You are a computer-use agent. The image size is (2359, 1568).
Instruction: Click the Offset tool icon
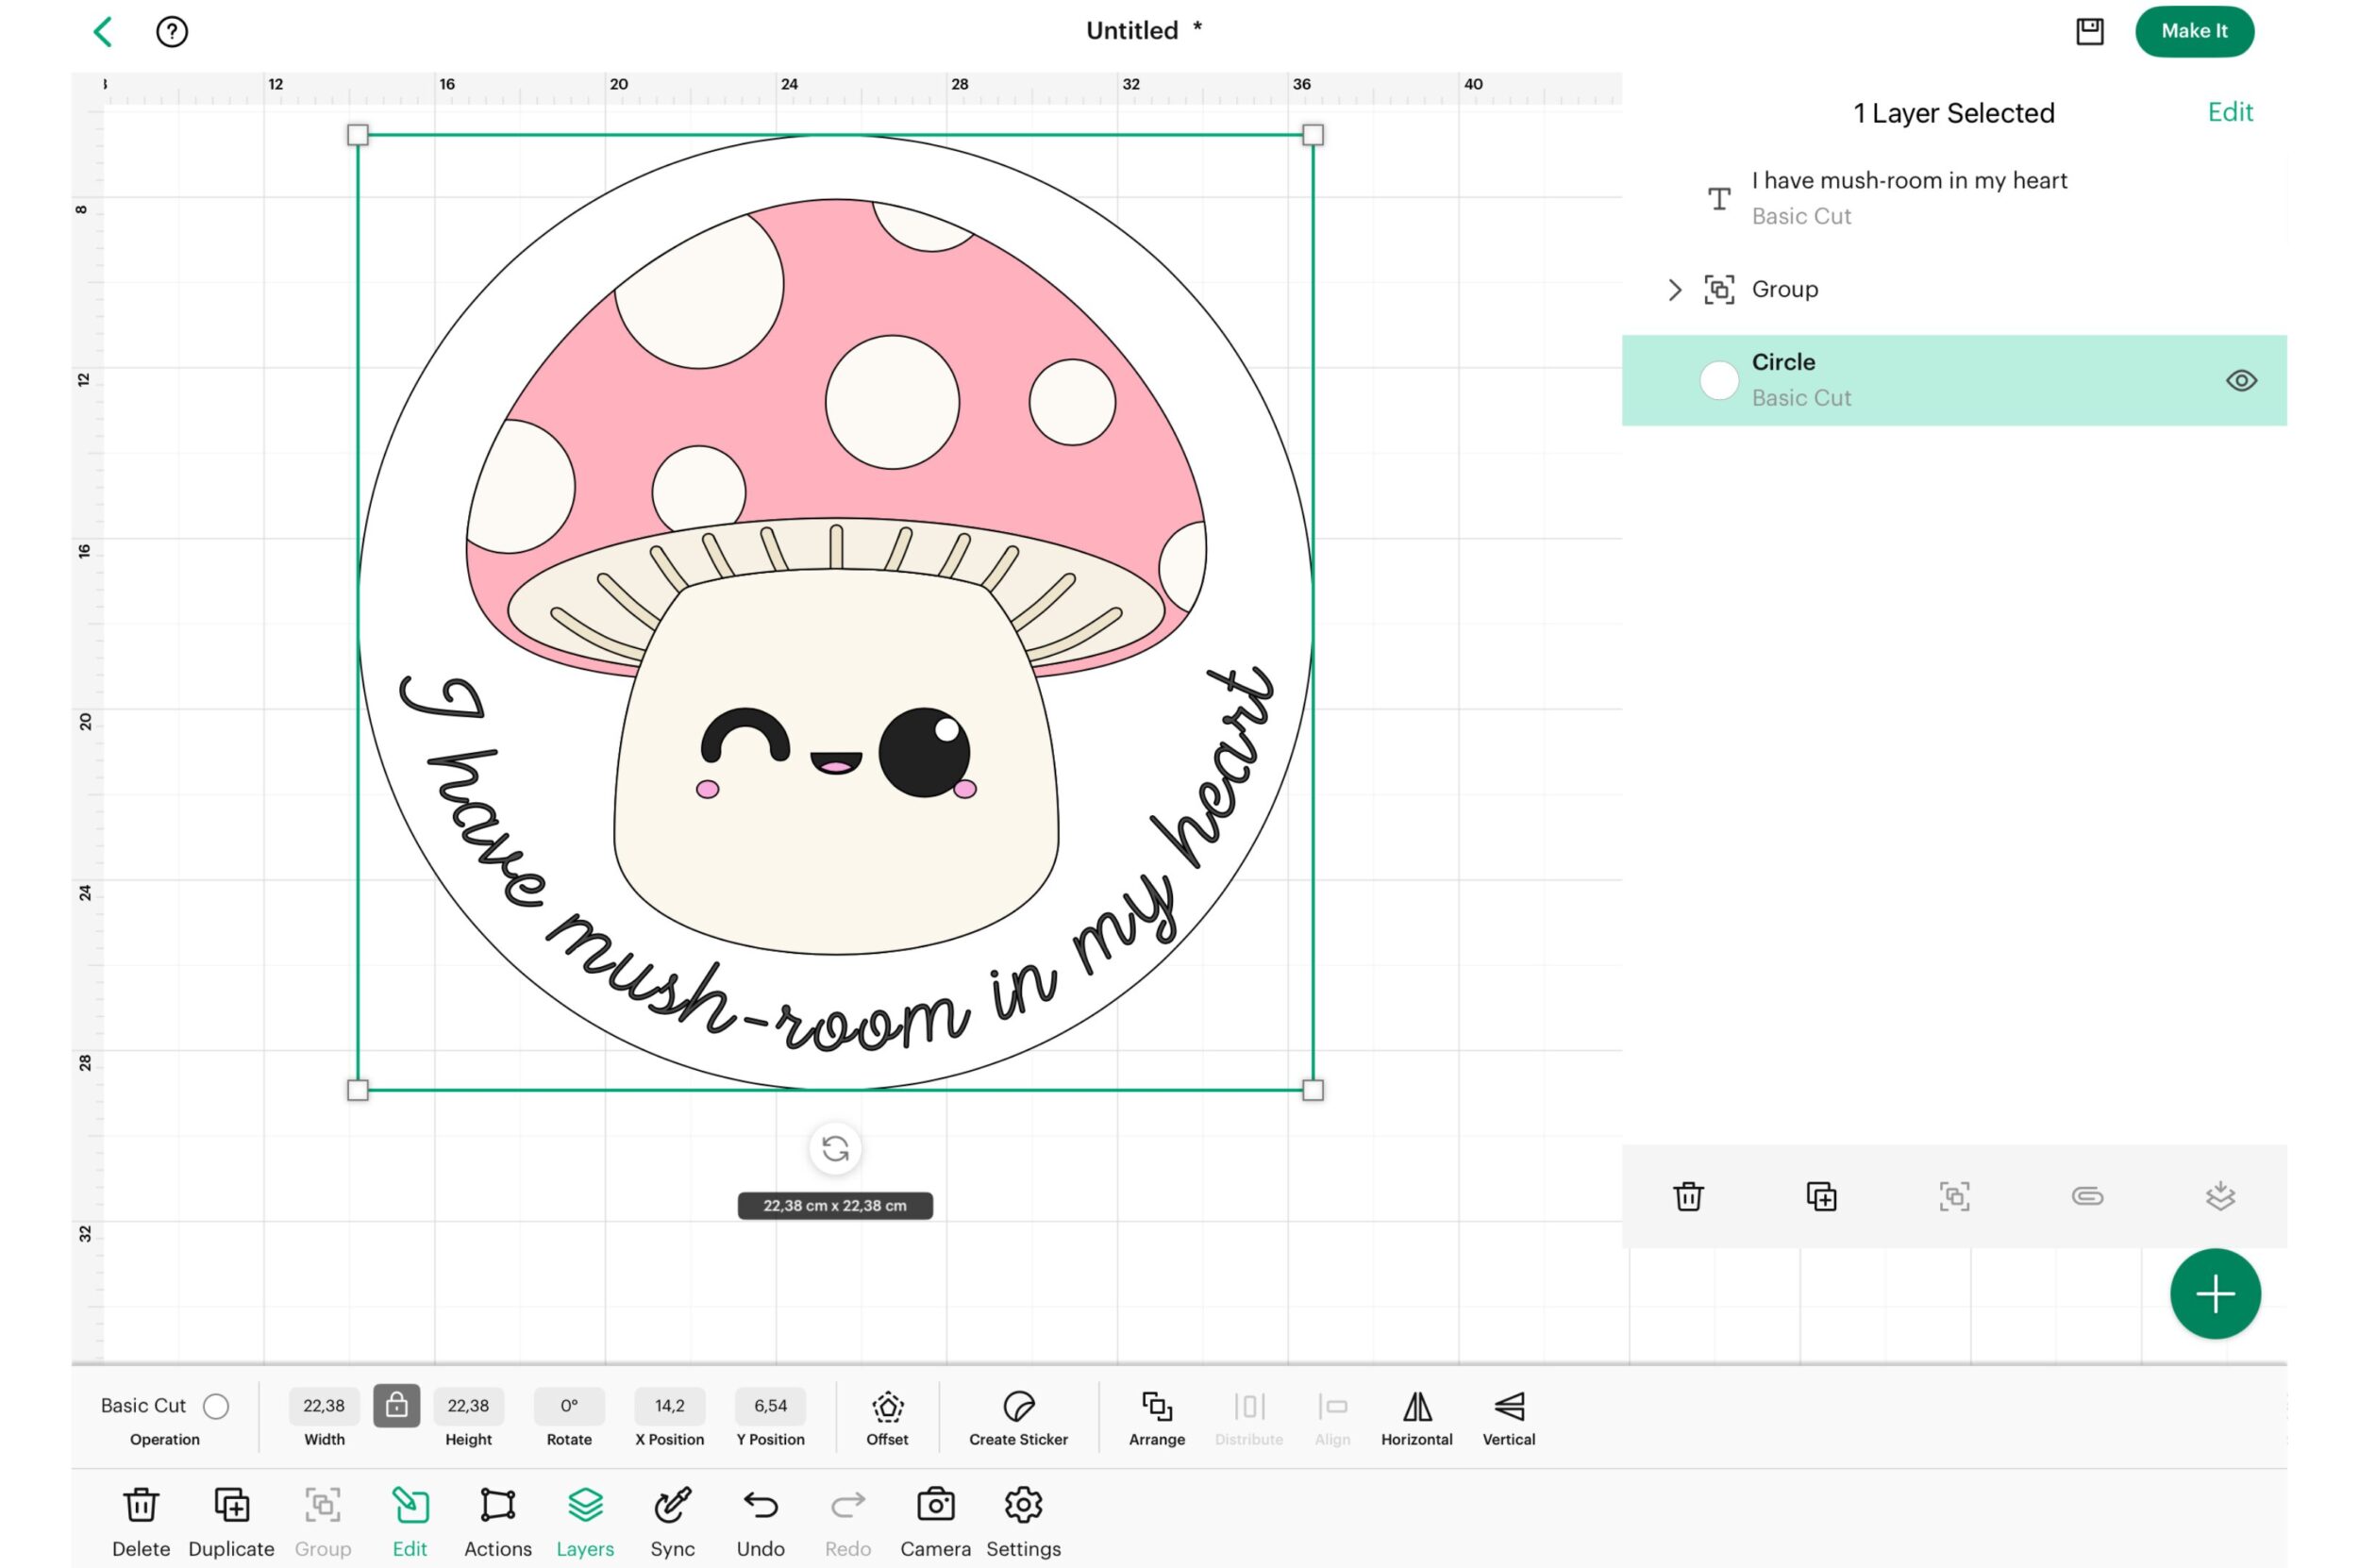(x=887, y=1408)
